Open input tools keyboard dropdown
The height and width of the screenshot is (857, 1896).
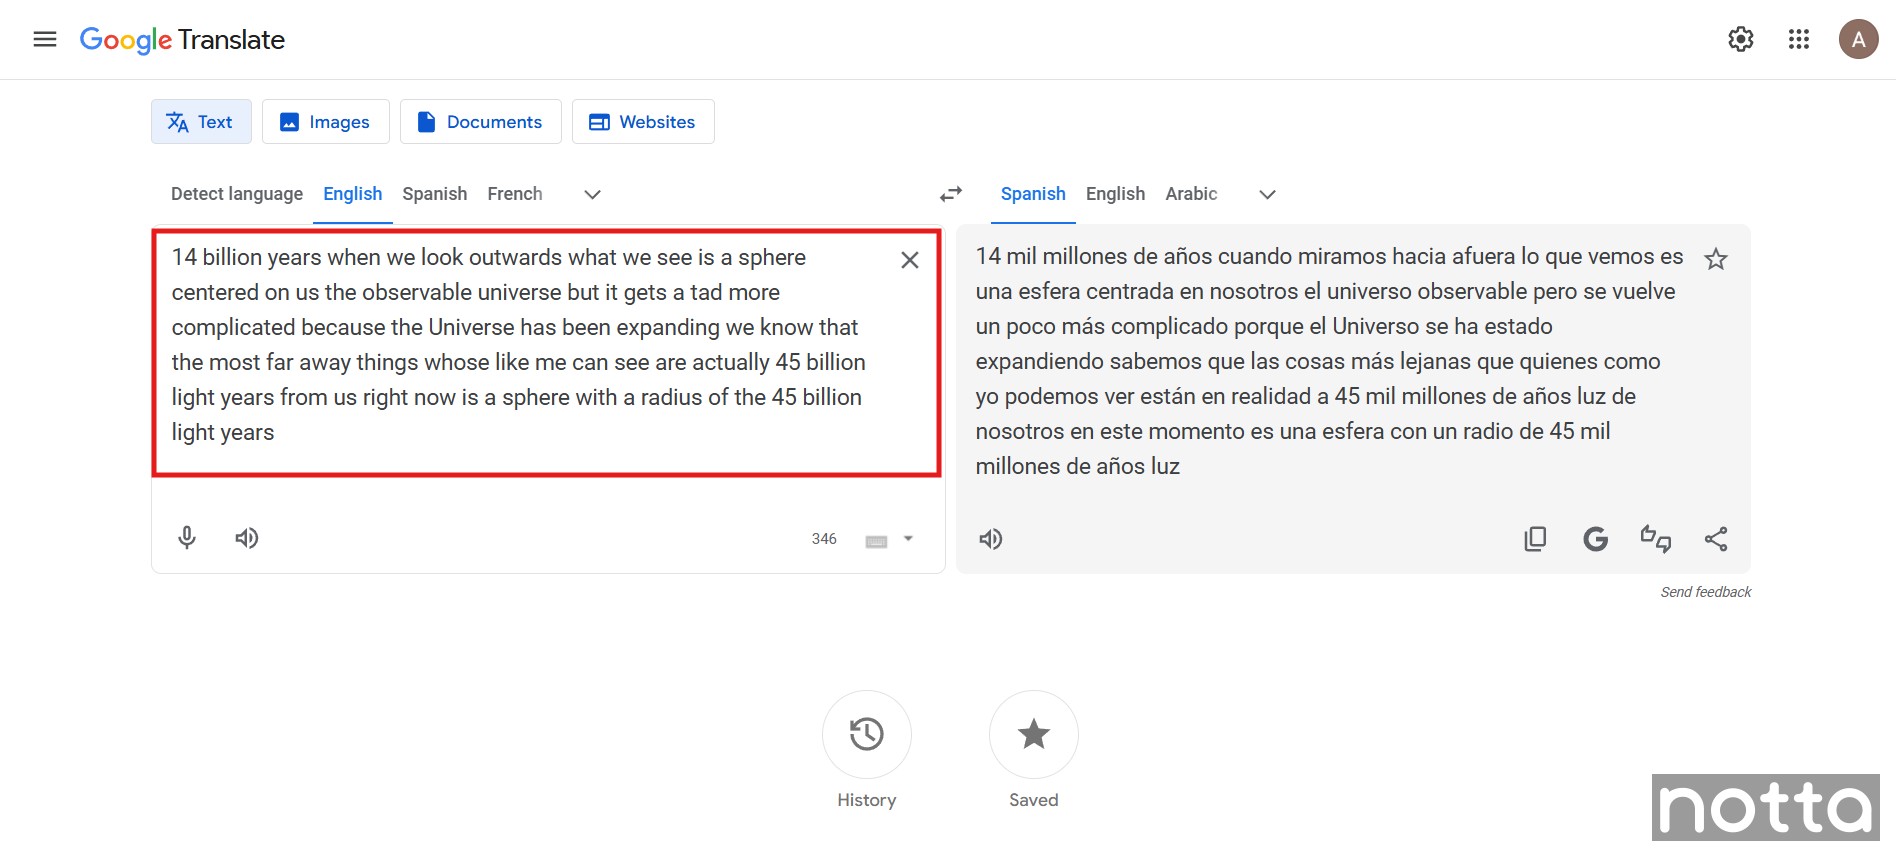[x=908, y=539]
